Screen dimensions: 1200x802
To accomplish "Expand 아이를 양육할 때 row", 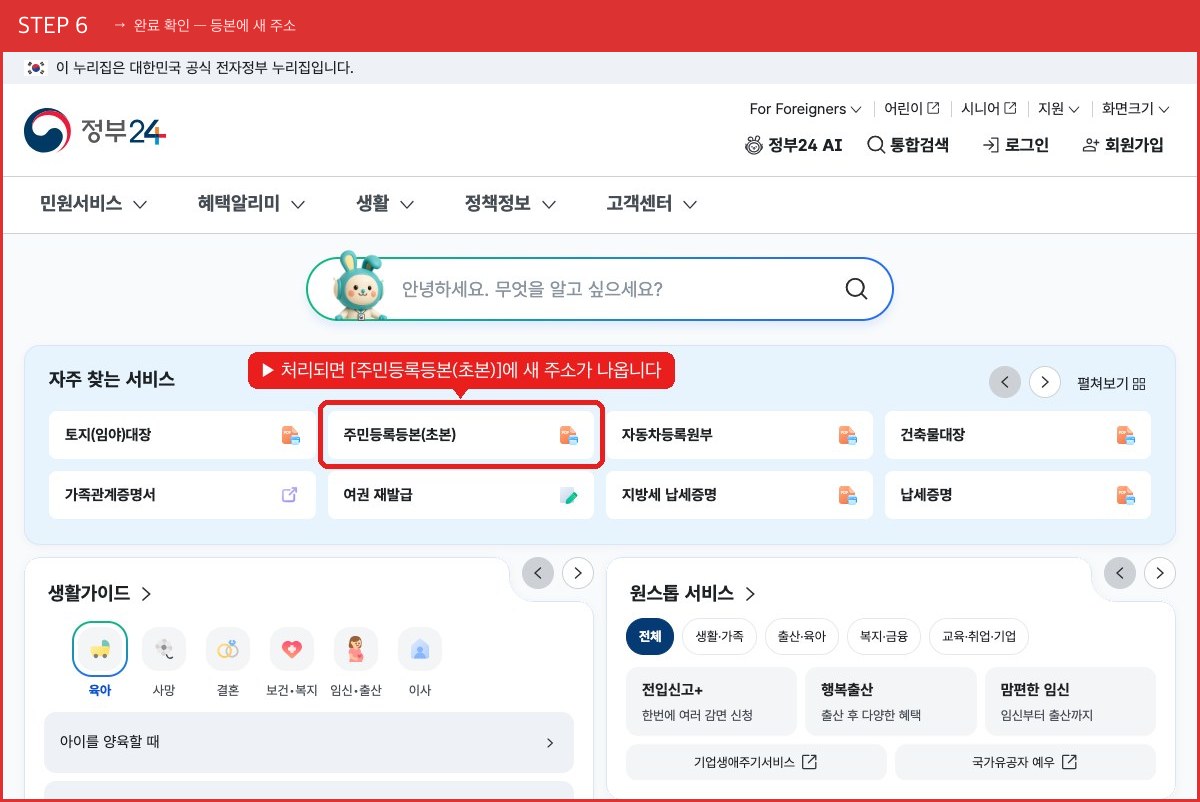I will click(309, 742).
